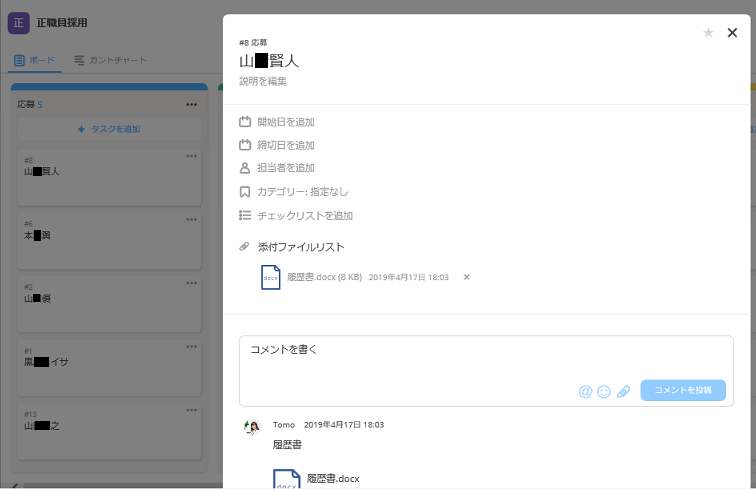Click the 正 project icon
756x489 pixels.
pyautogui.click(x=19, y=23)
